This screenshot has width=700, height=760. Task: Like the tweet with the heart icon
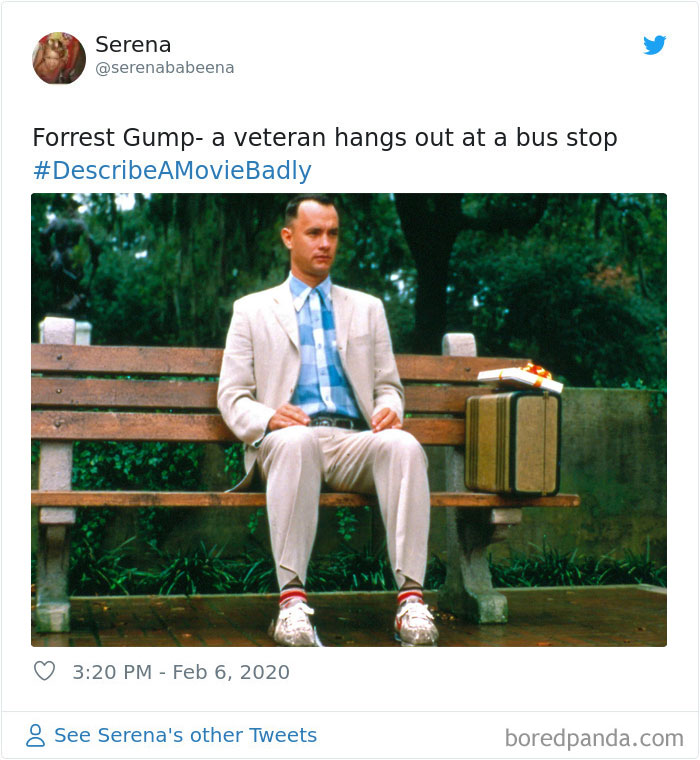(44, 671)
